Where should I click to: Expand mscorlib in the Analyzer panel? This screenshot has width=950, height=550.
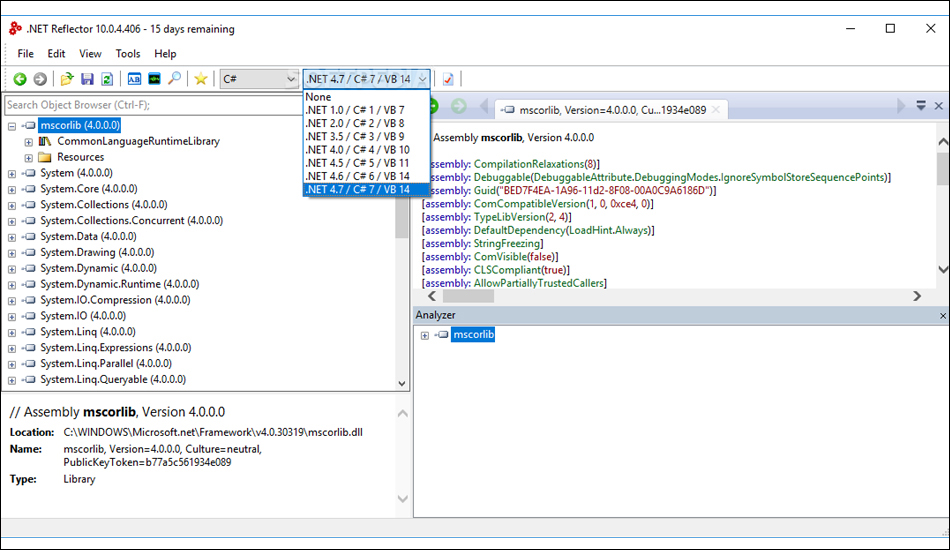coord(425,335)
